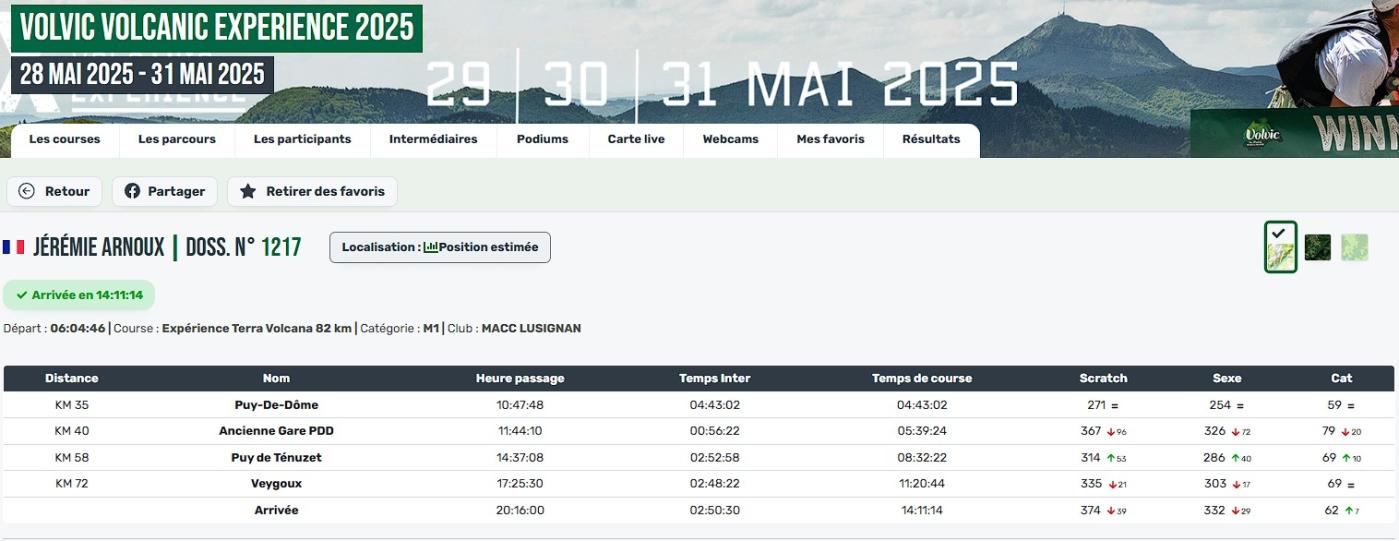Click the French flag beside runner name

14,247
